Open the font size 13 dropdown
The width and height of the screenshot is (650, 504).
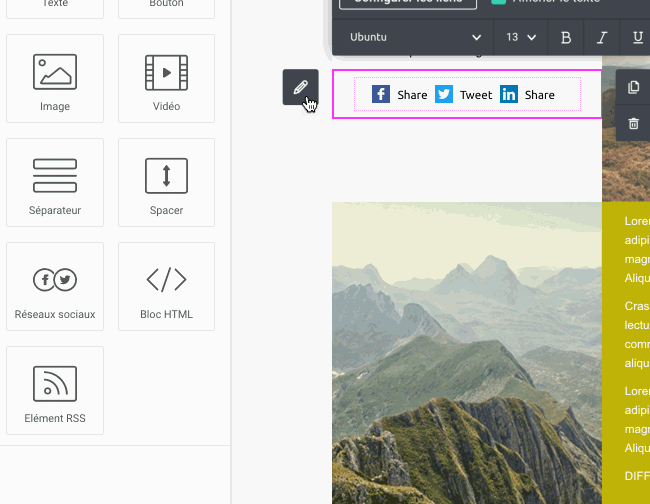521,37
